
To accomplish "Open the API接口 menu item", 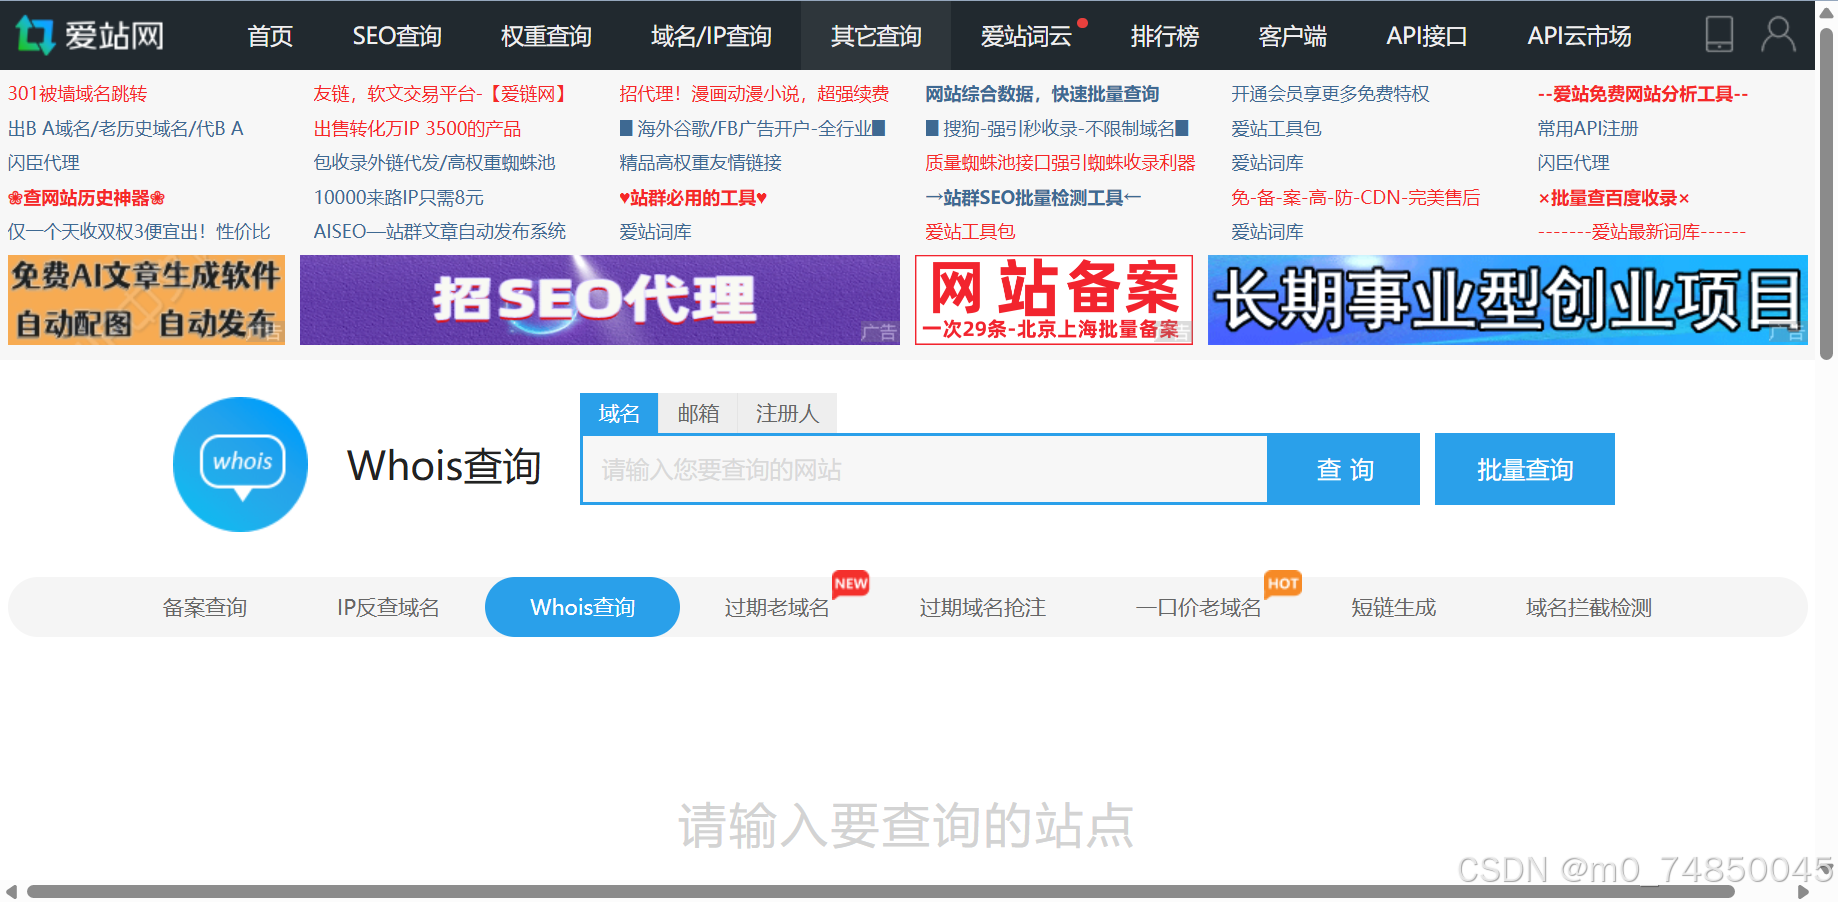I will (x=1427, y=36).
